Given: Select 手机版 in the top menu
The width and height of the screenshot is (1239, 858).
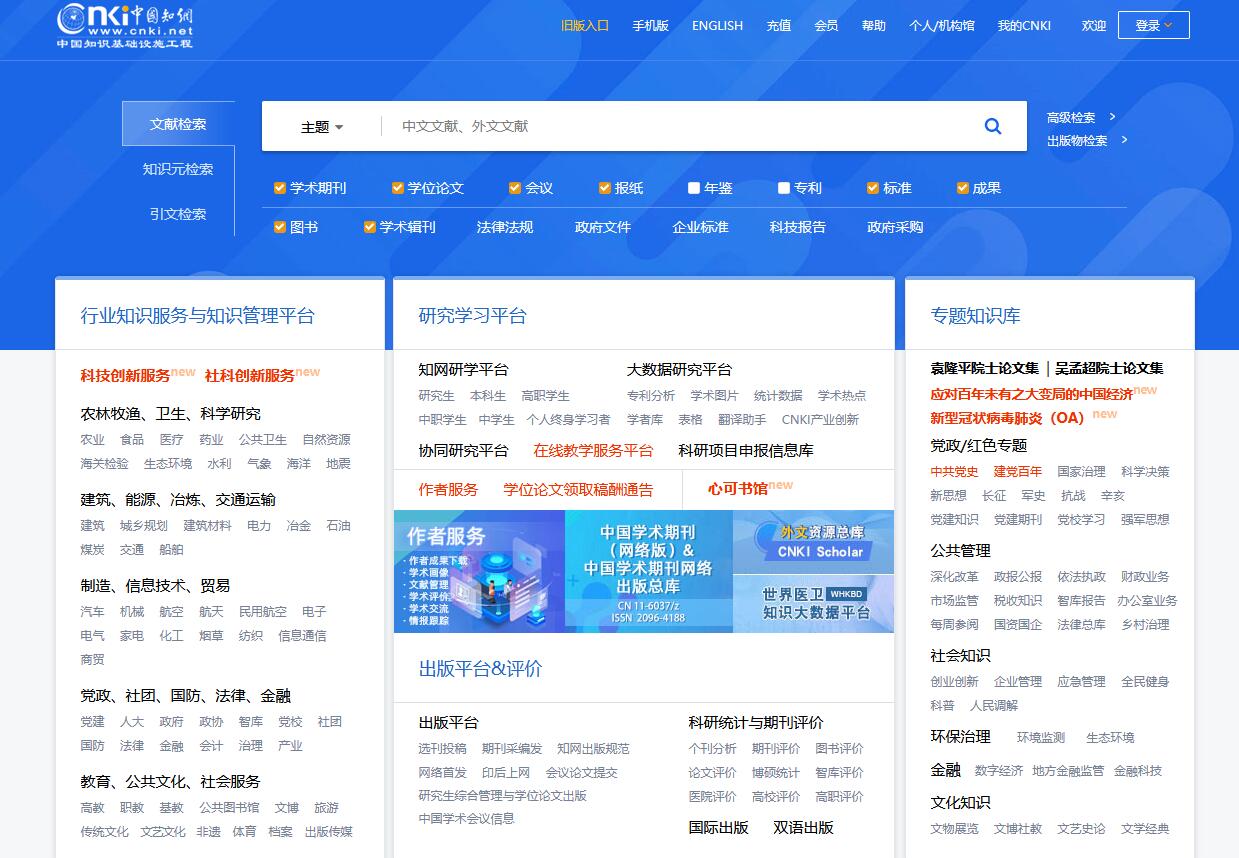Looking at the screenshot, I should coord(651,25).
